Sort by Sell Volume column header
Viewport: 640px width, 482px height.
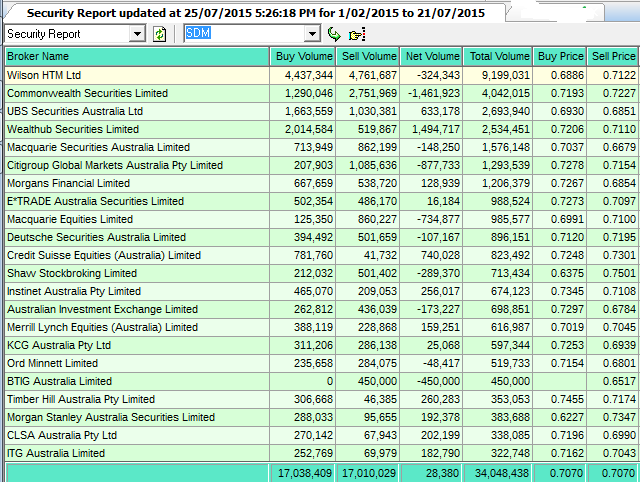pos(367,56)
